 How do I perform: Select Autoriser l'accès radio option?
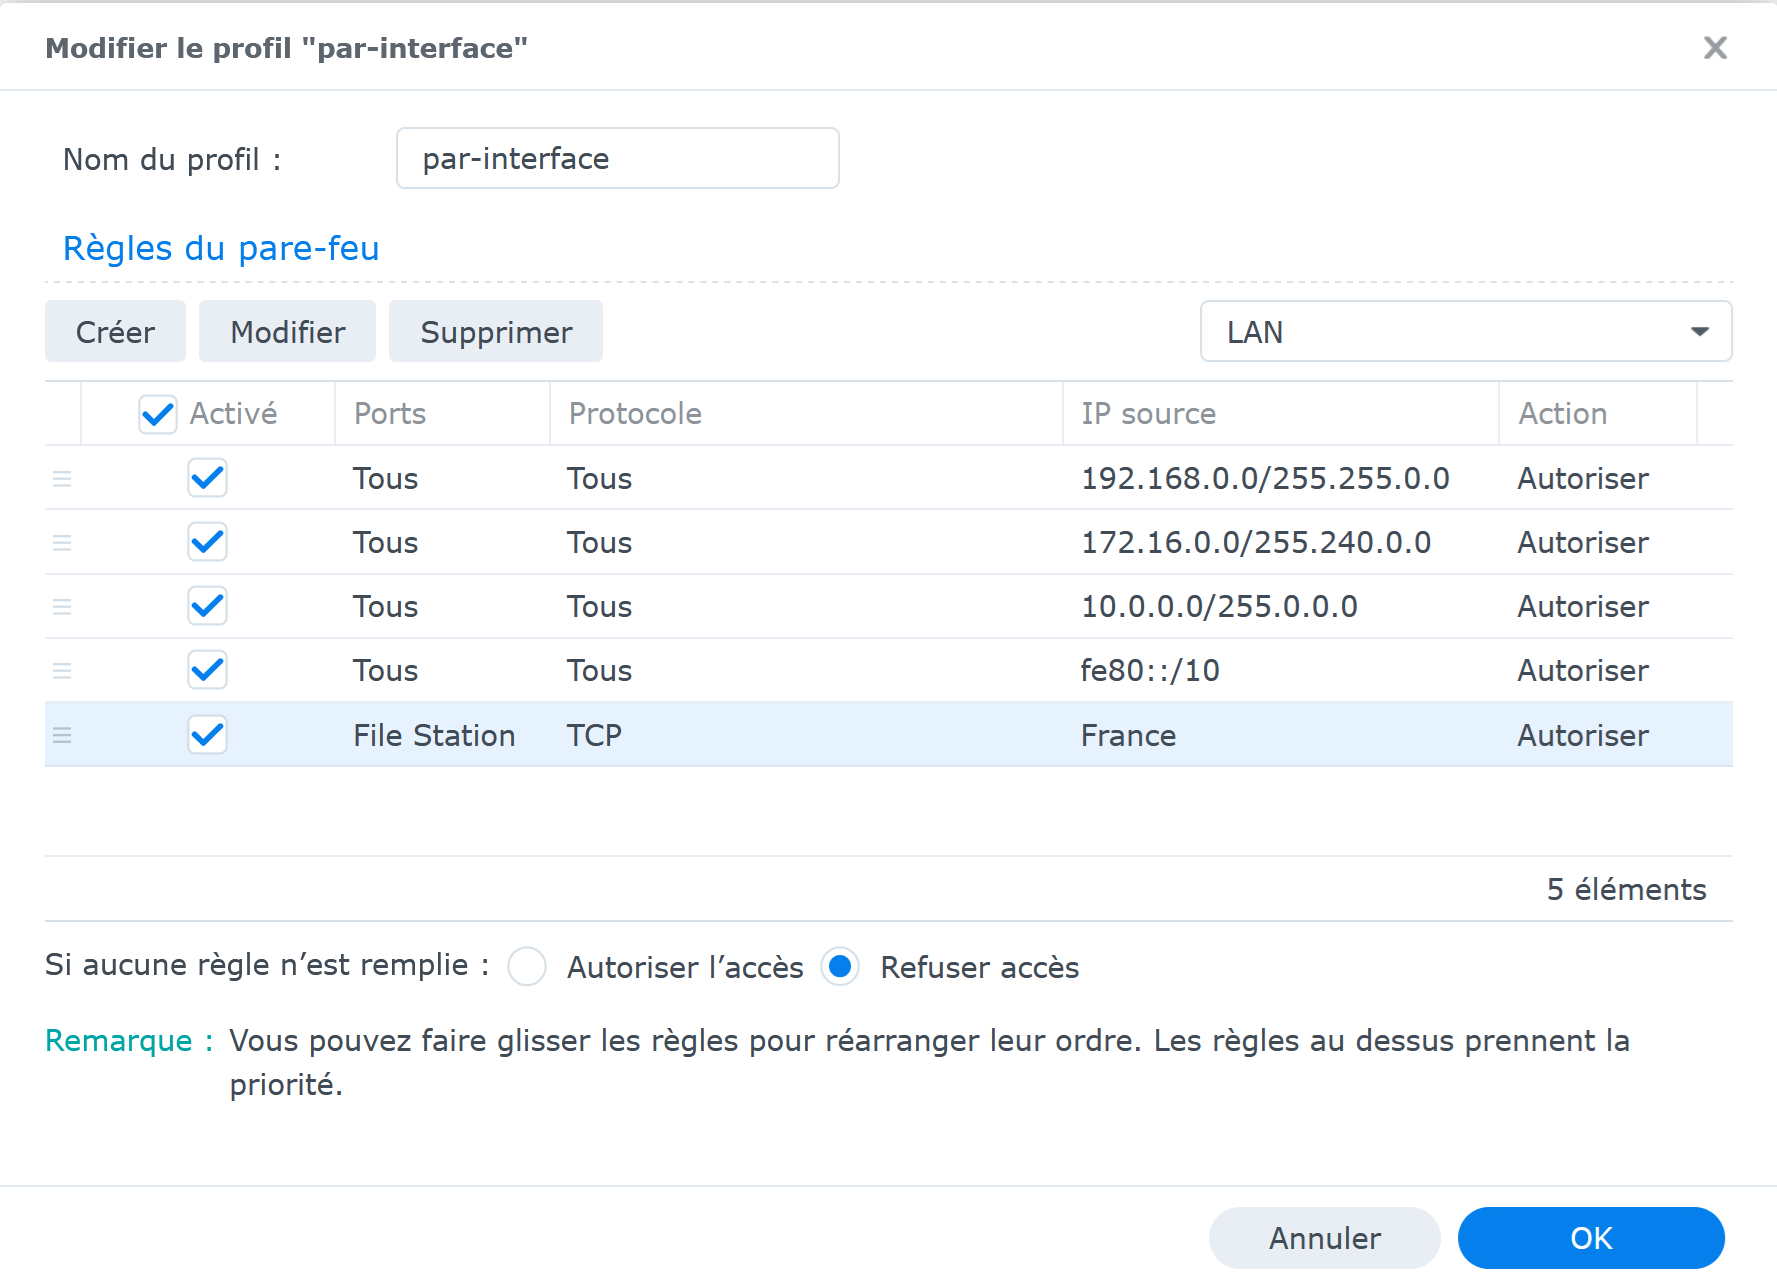[x=527, y=967]
